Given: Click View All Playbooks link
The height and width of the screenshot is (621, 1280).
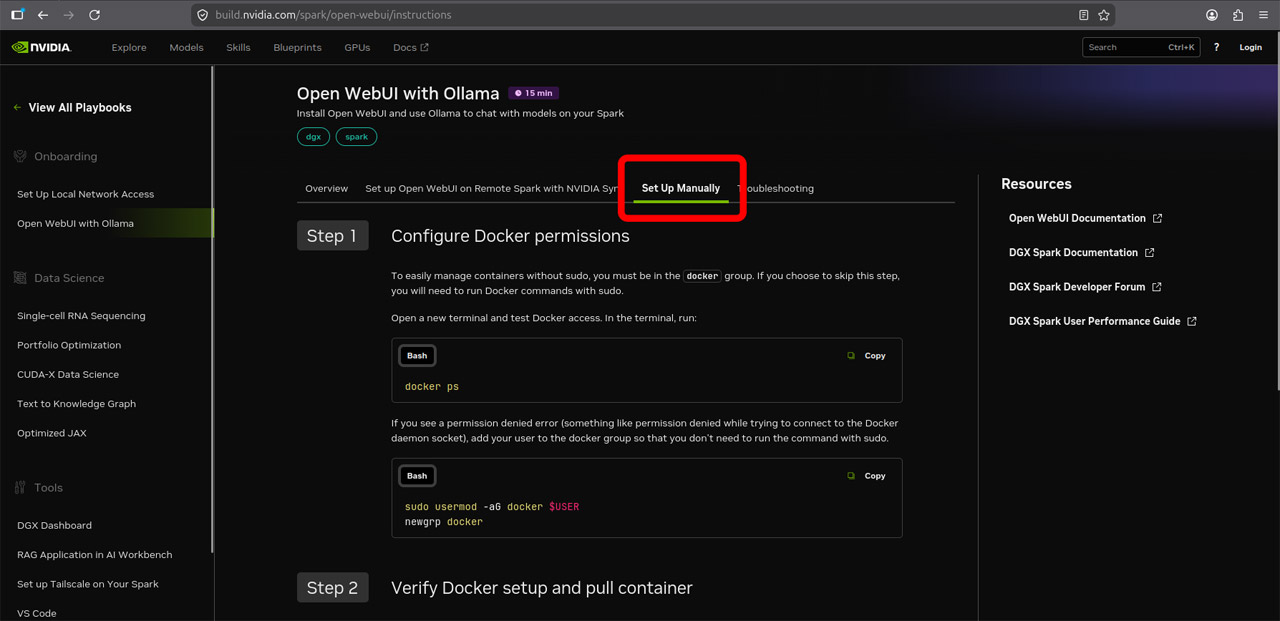Looking at the screenshot, I should (x=80, y=108).
